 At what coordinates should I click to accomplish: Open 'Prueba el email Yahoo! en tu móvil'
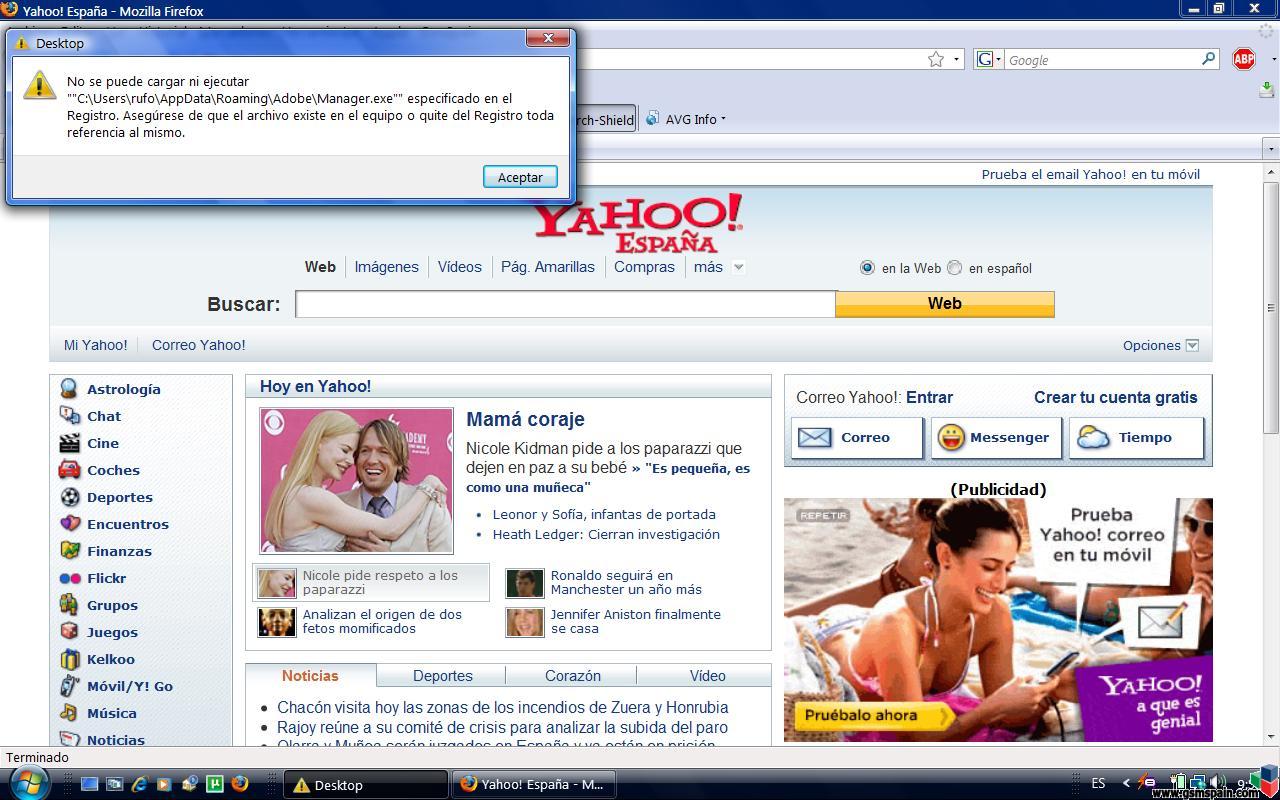pyautogui.click(x=1090, y=174)
